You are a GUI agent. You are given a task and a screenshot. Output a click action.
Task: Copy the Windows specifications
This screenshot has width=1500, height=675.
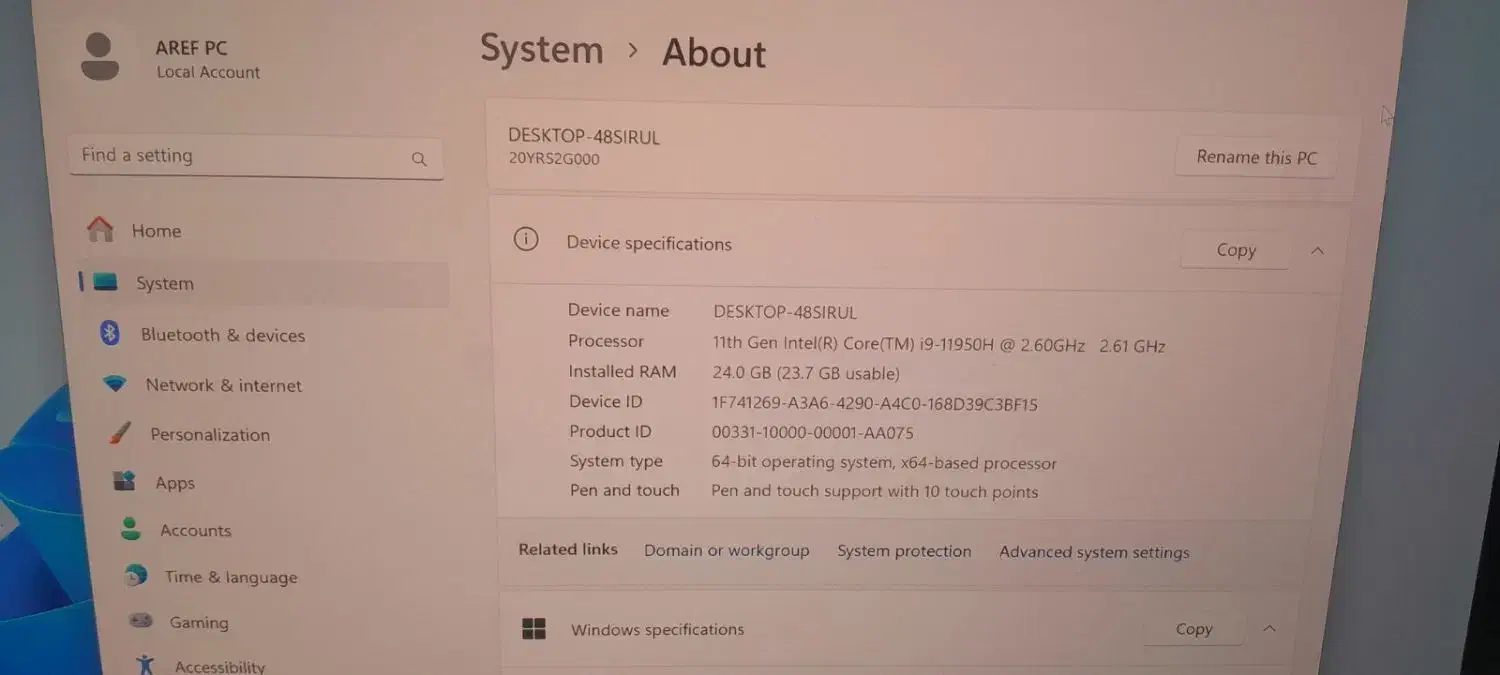pos(1193,629)
